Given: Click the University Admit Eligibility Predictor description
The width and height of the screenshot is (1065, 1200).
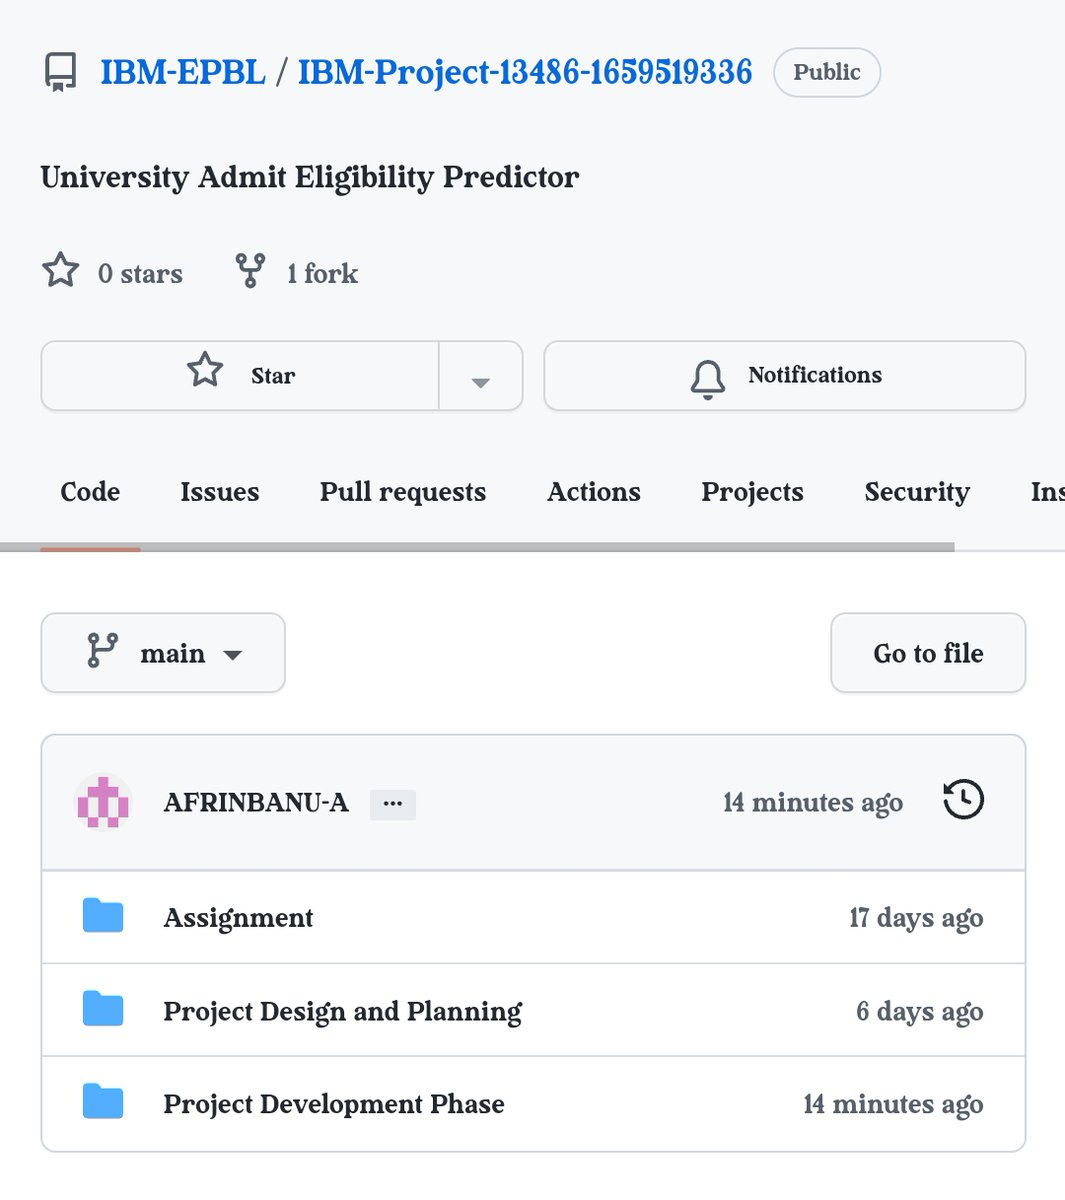Looking at the screenshot, I should click(x=310, y=177).
